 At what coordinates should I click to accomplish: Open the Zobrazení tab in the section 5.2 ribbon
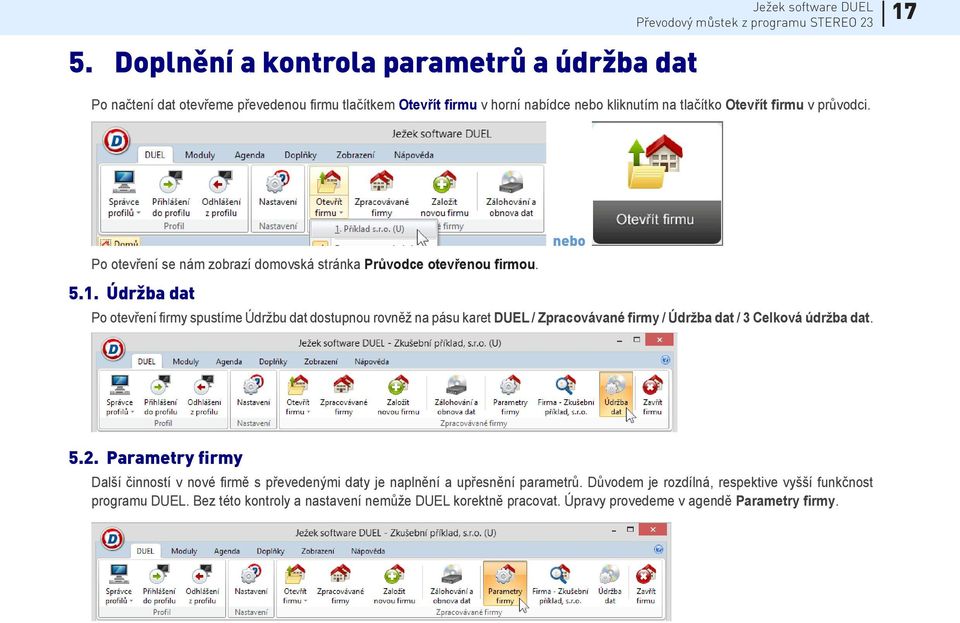pos(318,551)
